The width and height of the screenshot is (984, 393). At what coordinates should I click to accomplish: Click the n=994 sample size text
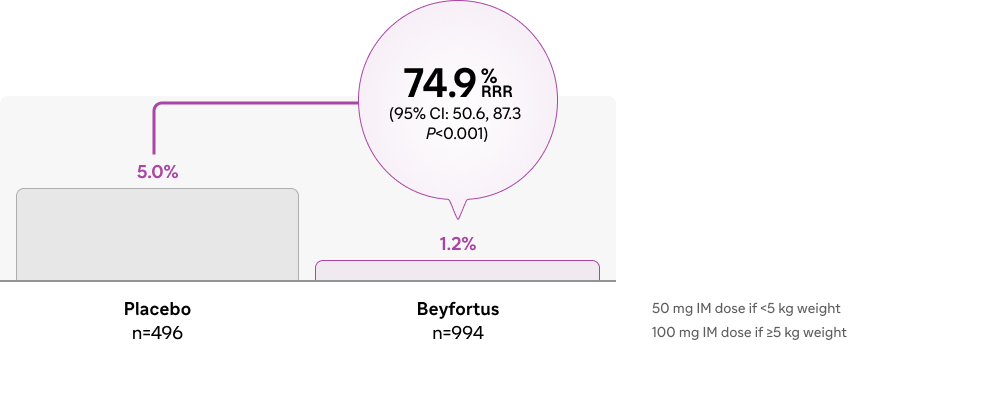coord(458,333)
